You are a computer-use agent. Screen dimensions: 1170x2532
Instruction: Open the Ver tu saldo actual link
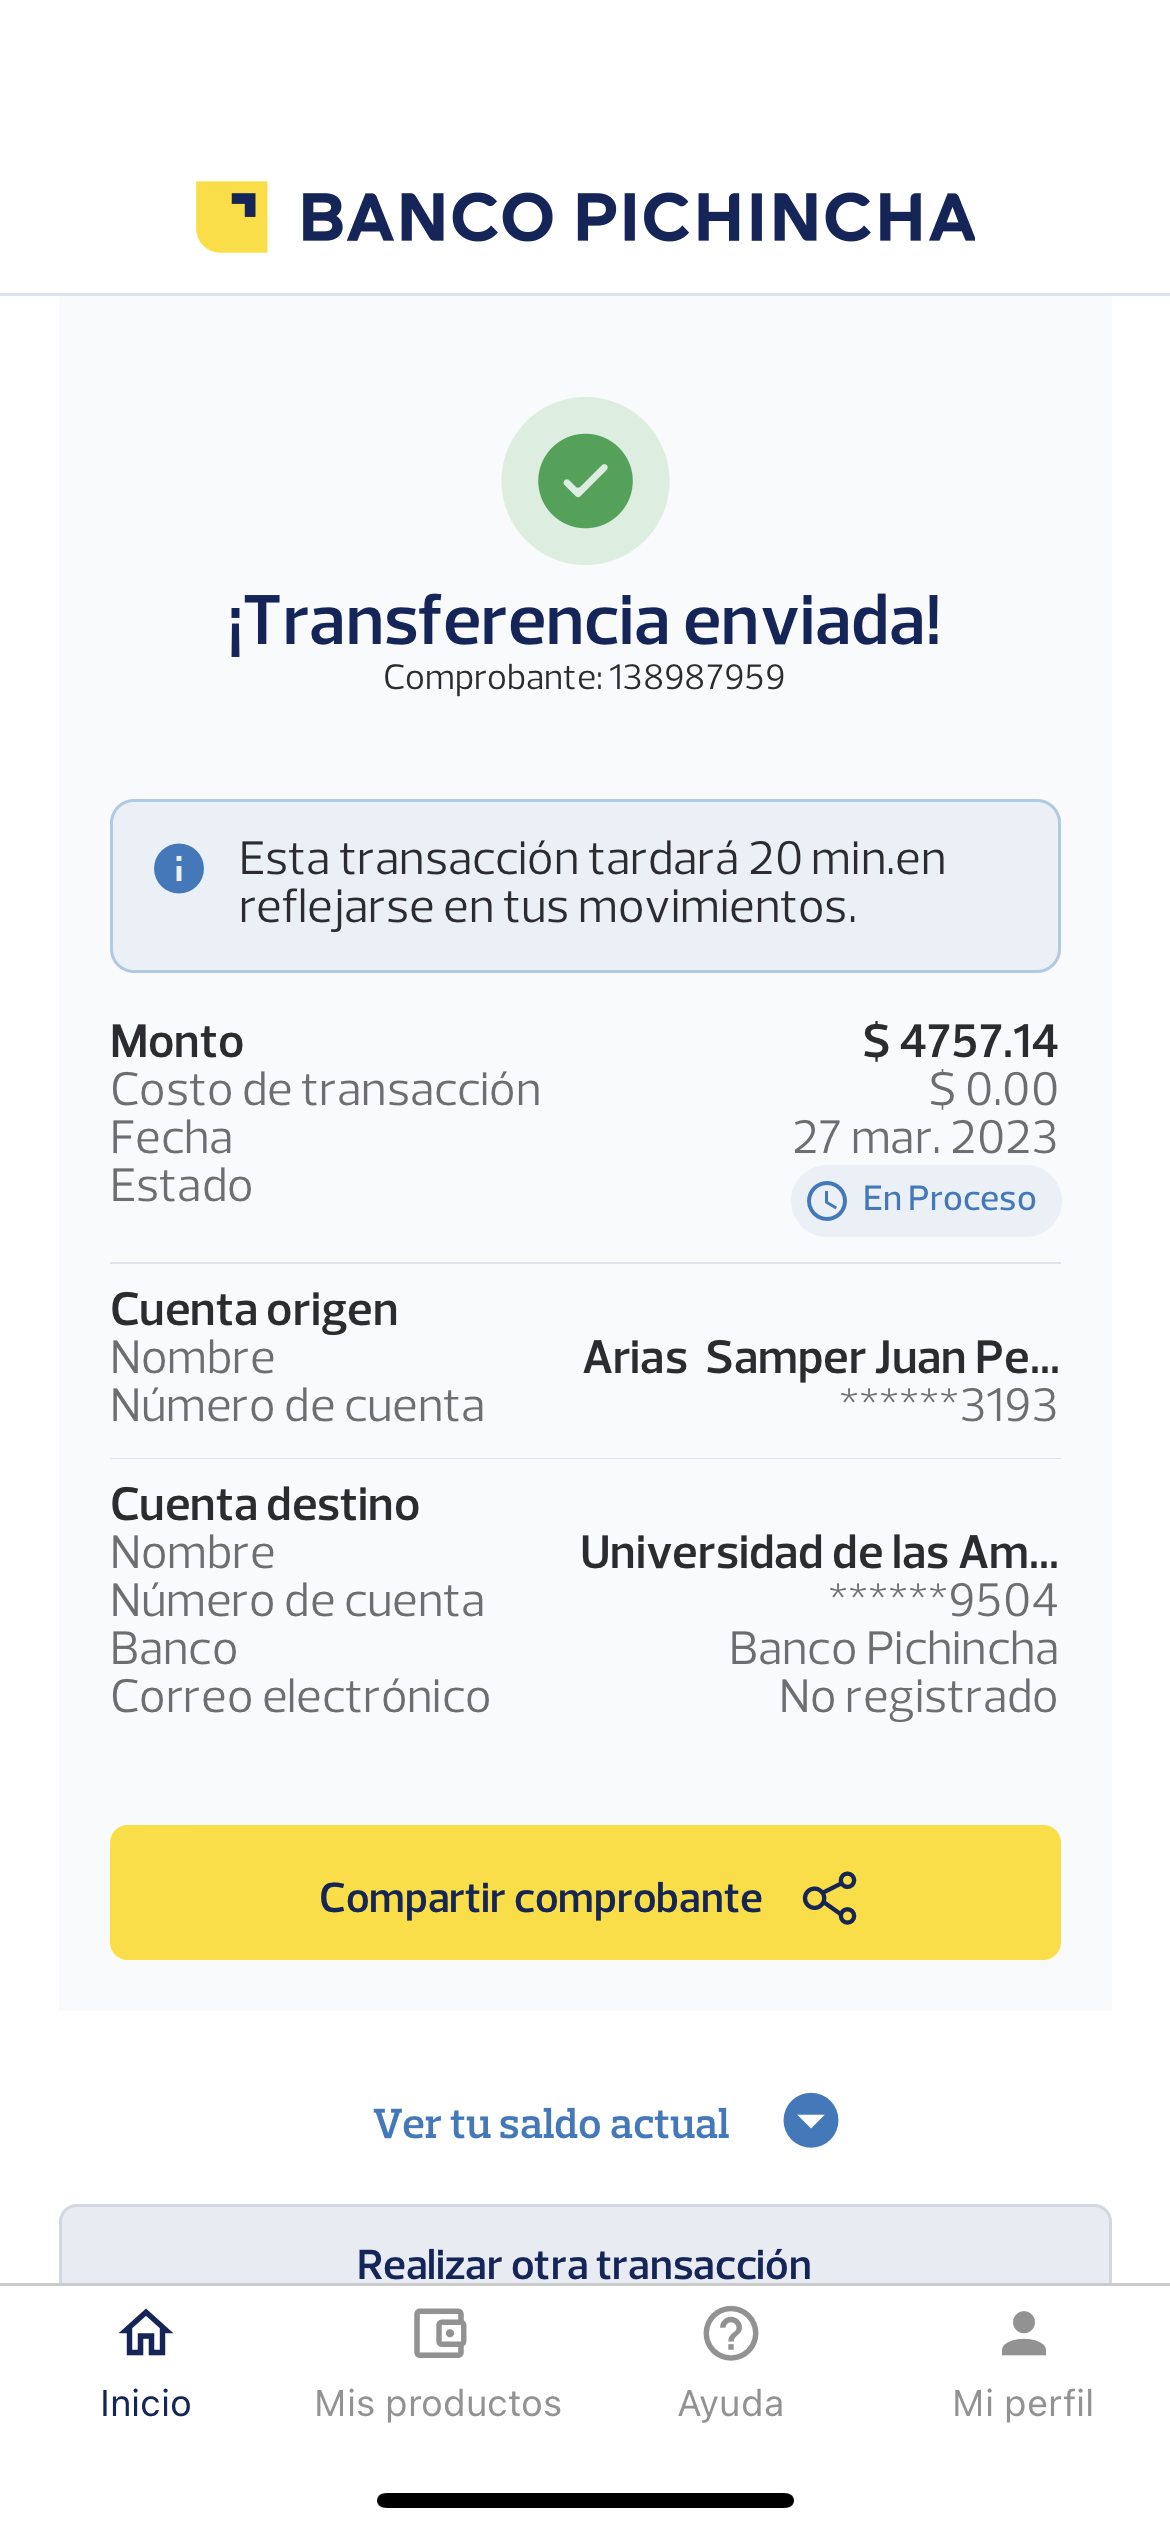tap(551, 2123)
